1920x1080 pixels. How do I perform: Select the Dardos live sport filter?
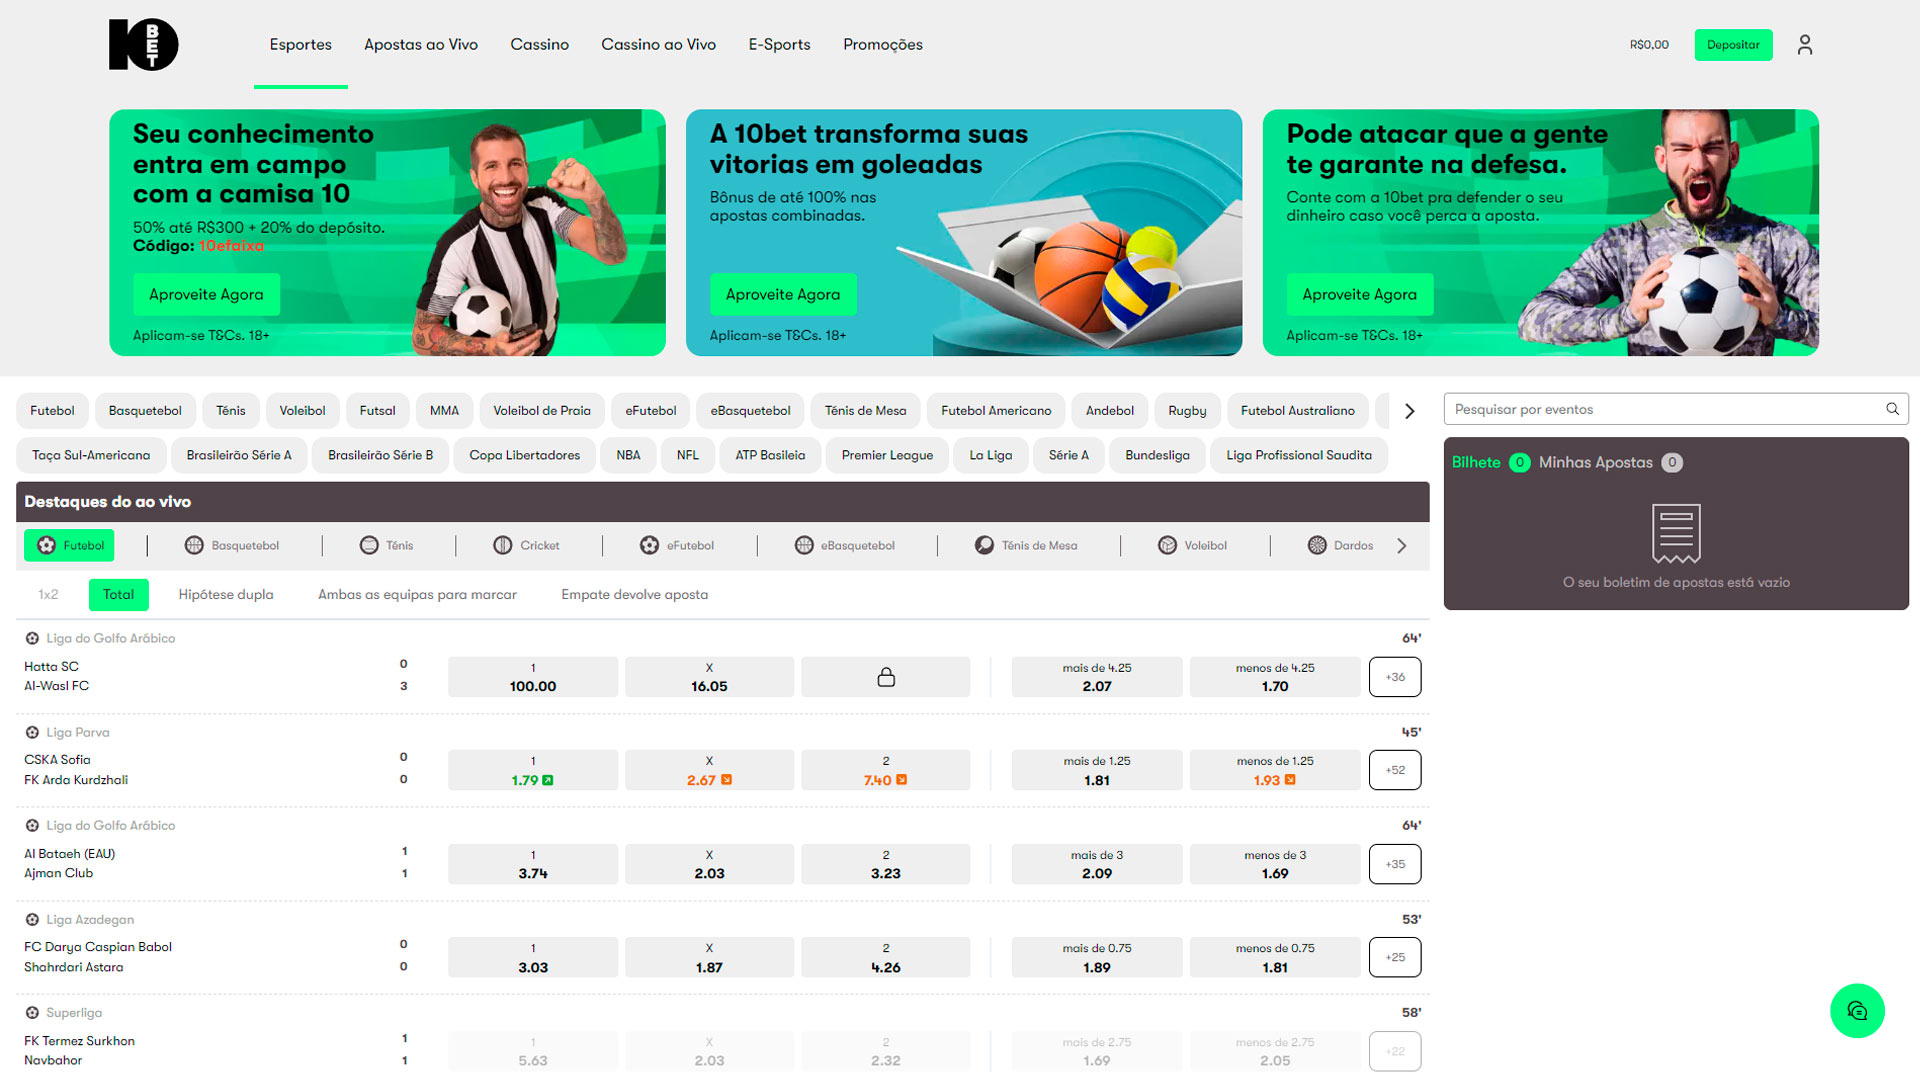click(1340, 545)
